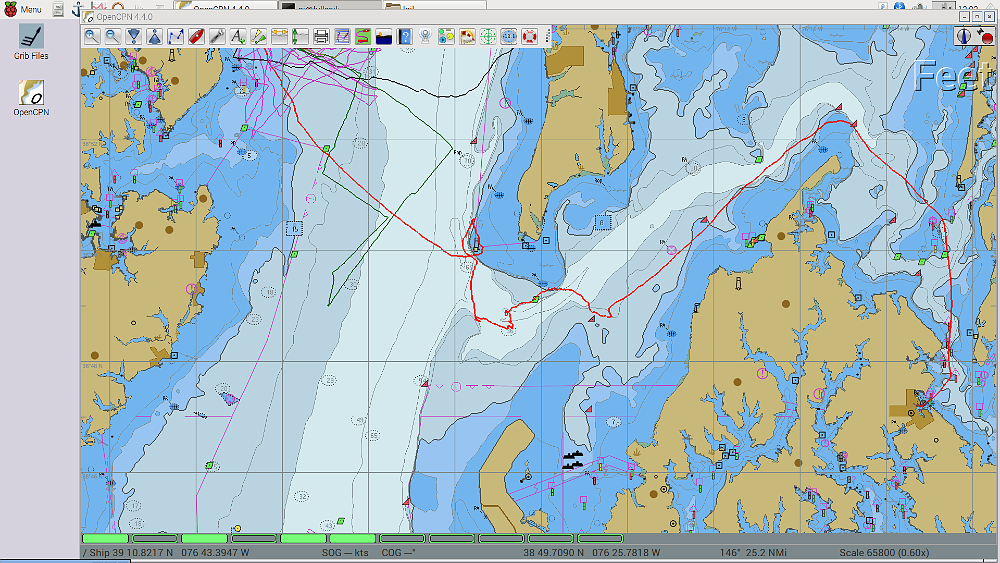
Task: Select the leftmost green chart bar segment
Action: pos(105,539)
